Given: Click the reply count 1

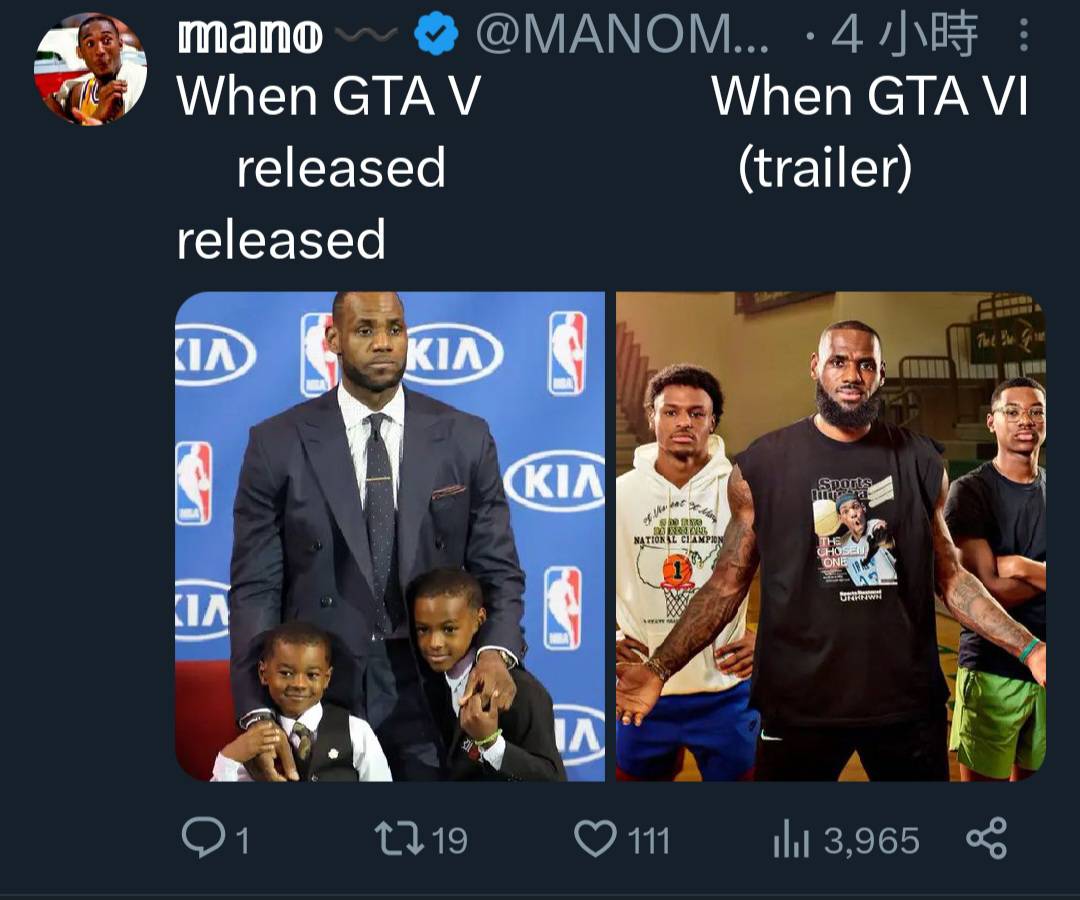Looking at the screenshot, I should click(x=242, y=841).
